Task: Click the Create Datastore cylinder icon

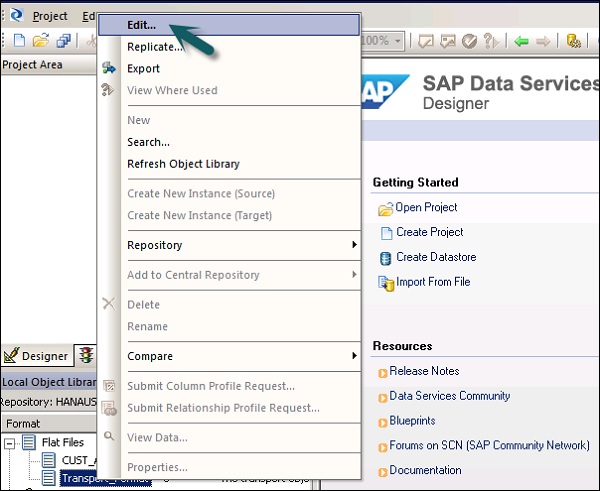Action: 385,258
